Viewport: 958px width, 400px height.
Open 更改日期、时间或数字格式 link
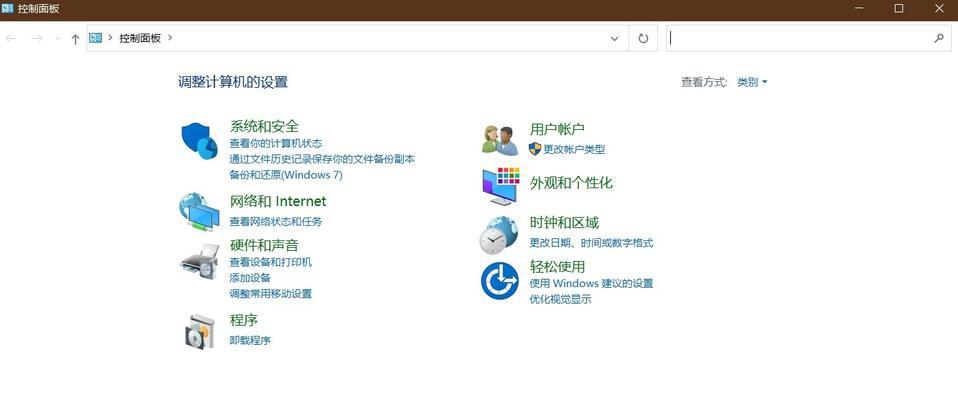pos(591,243)
